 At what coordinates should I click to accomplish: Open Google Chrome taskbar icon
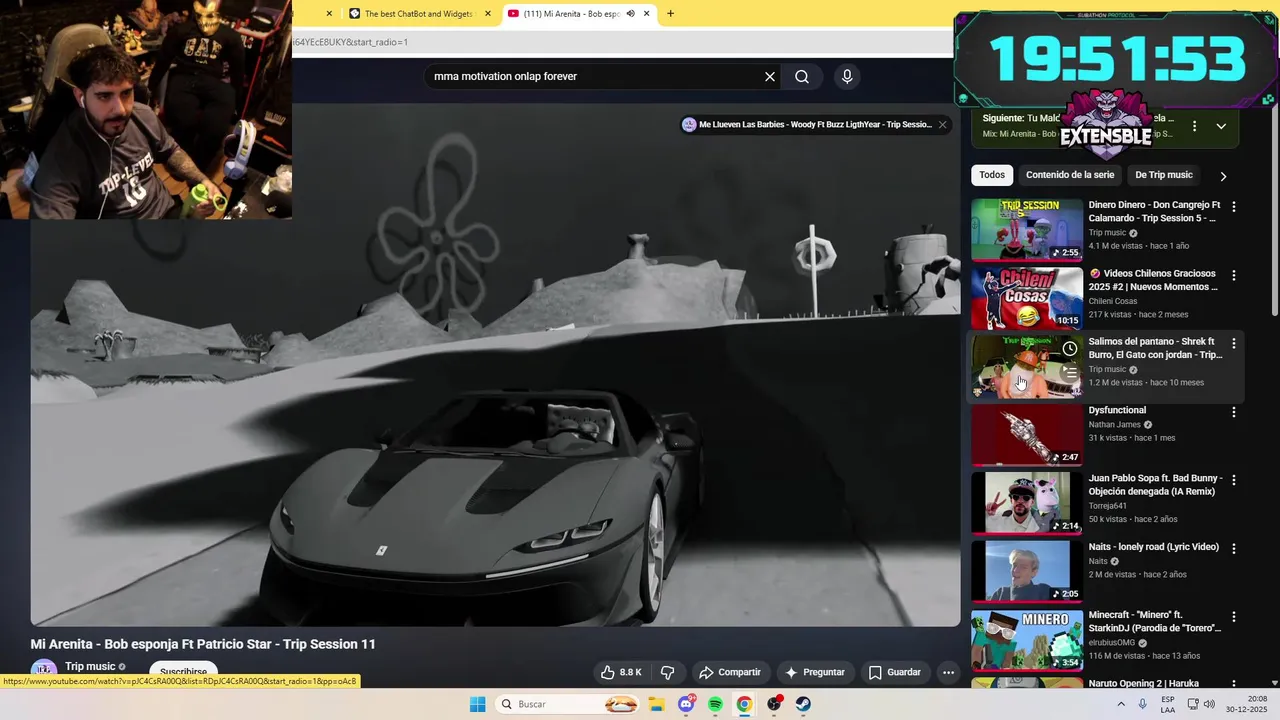[x=744, y=704]
